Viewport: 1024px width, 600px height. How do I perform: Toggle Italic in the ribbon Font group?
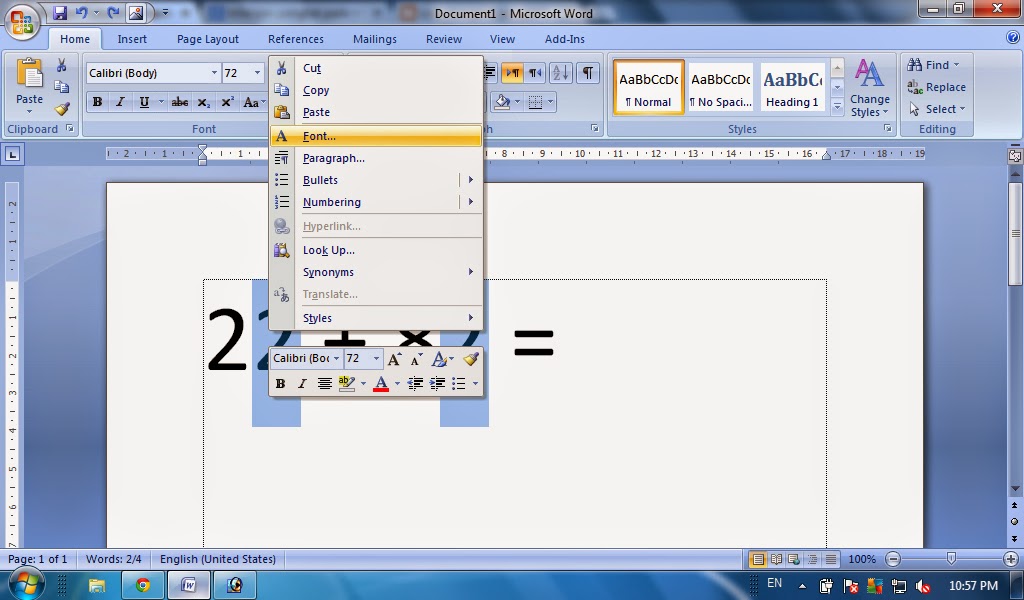pos(120,102)
